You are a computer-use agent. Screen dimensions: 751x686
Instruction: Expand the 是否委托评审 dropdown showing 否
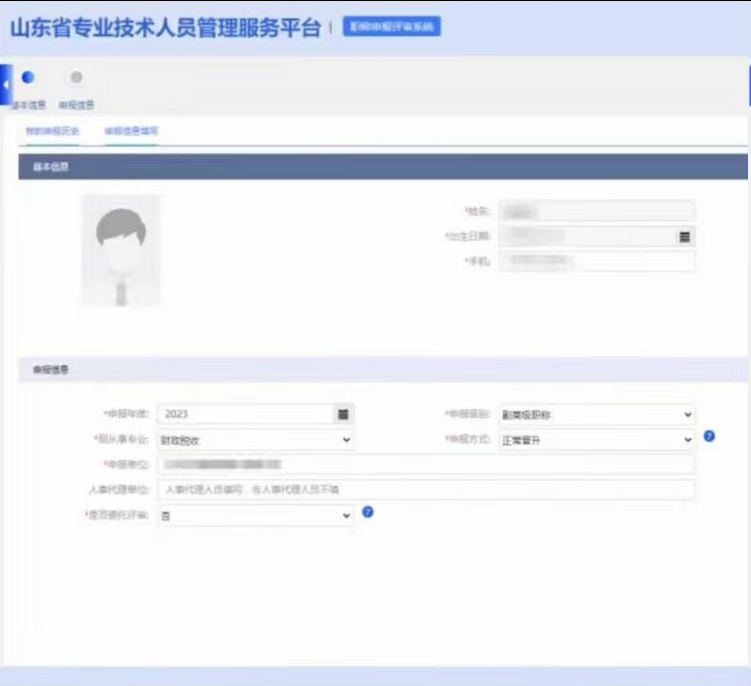click(x=256, y=515)
